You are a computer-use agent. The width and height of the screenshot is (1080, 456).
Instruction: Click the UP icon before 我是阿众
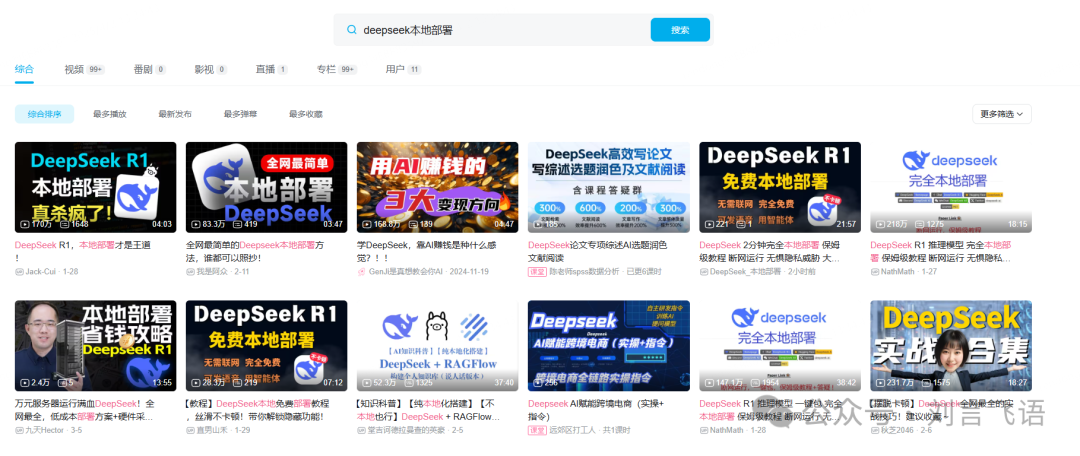tap(191, 271)
